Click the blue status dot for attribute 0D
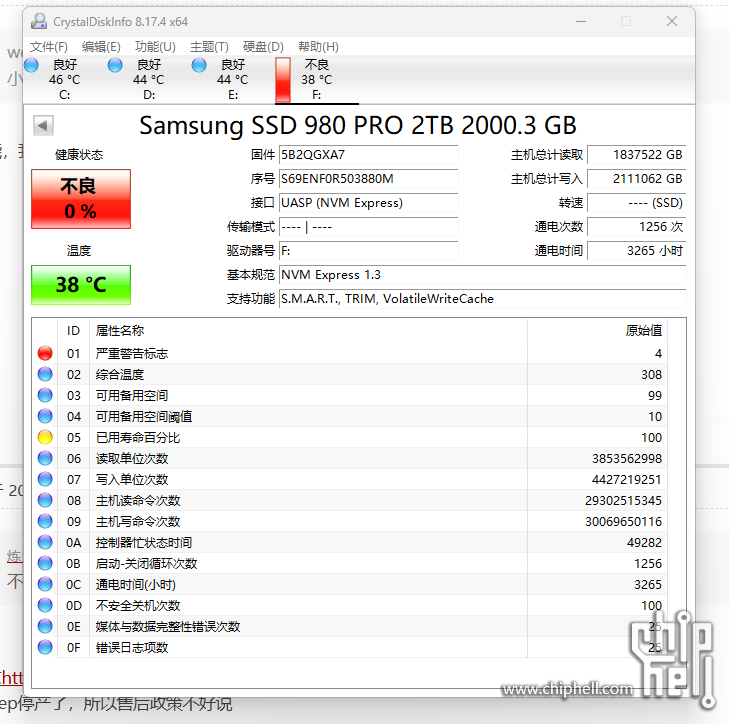729x724 pixels. coord(45,605)
